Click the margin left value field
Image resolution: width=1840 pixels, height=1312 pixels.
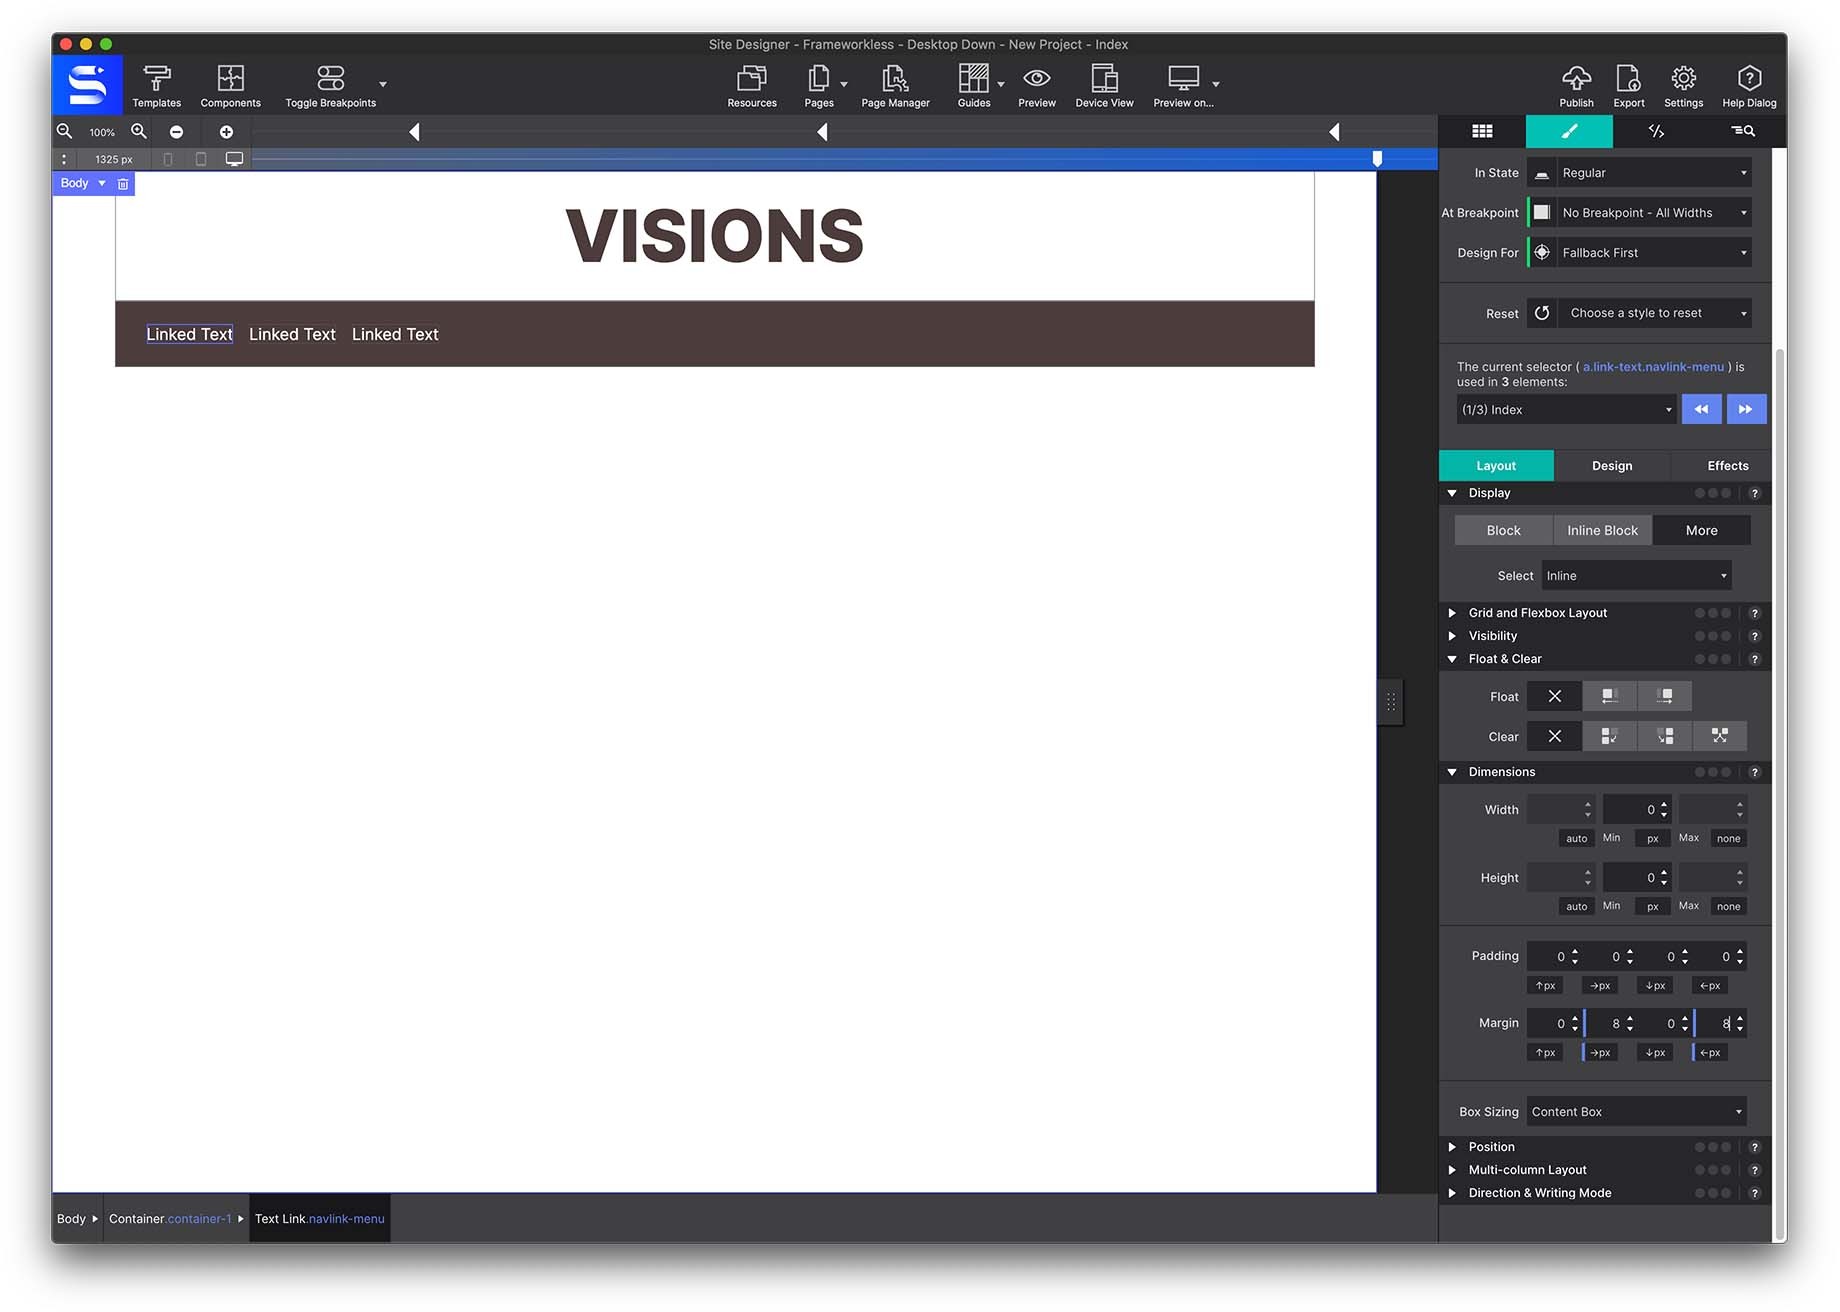pyautogui.click(x=1720, y=1023)
